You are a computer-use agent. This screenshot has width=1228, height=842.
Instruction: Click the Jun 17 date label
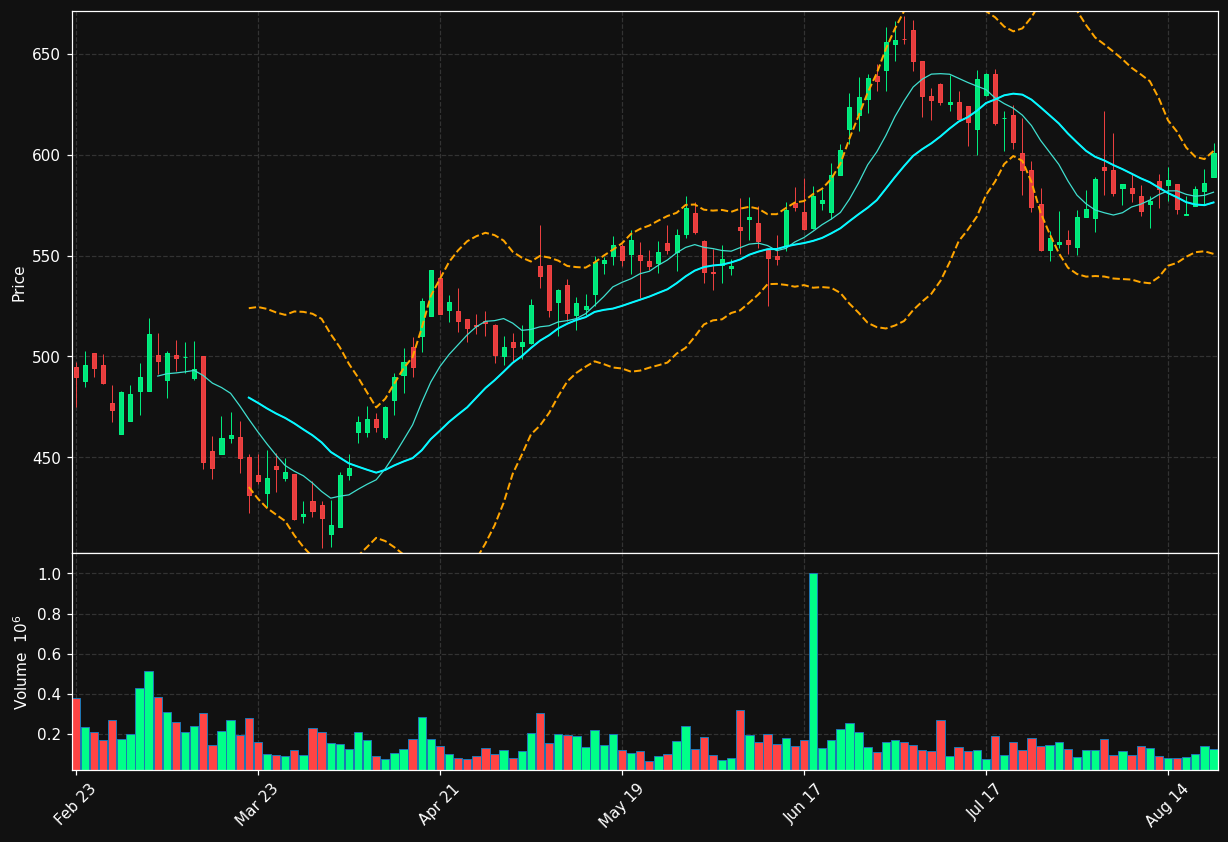(803, 802)
